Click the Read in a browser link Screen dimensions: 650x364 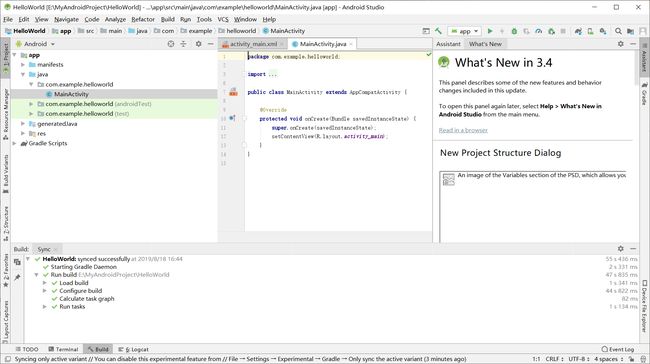(463, 130)
